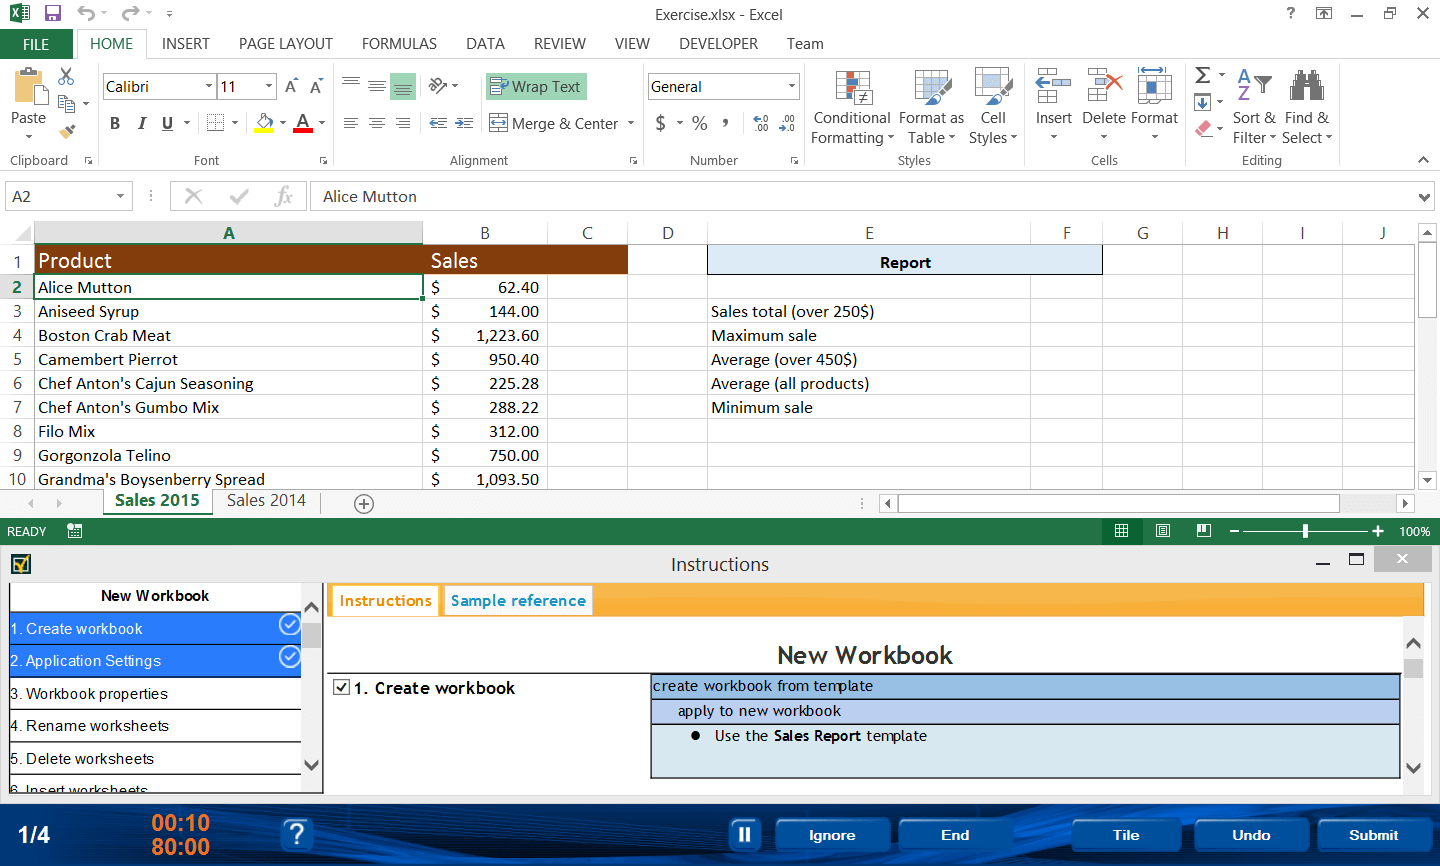Toggle Wrap Text

coord(536,87)
